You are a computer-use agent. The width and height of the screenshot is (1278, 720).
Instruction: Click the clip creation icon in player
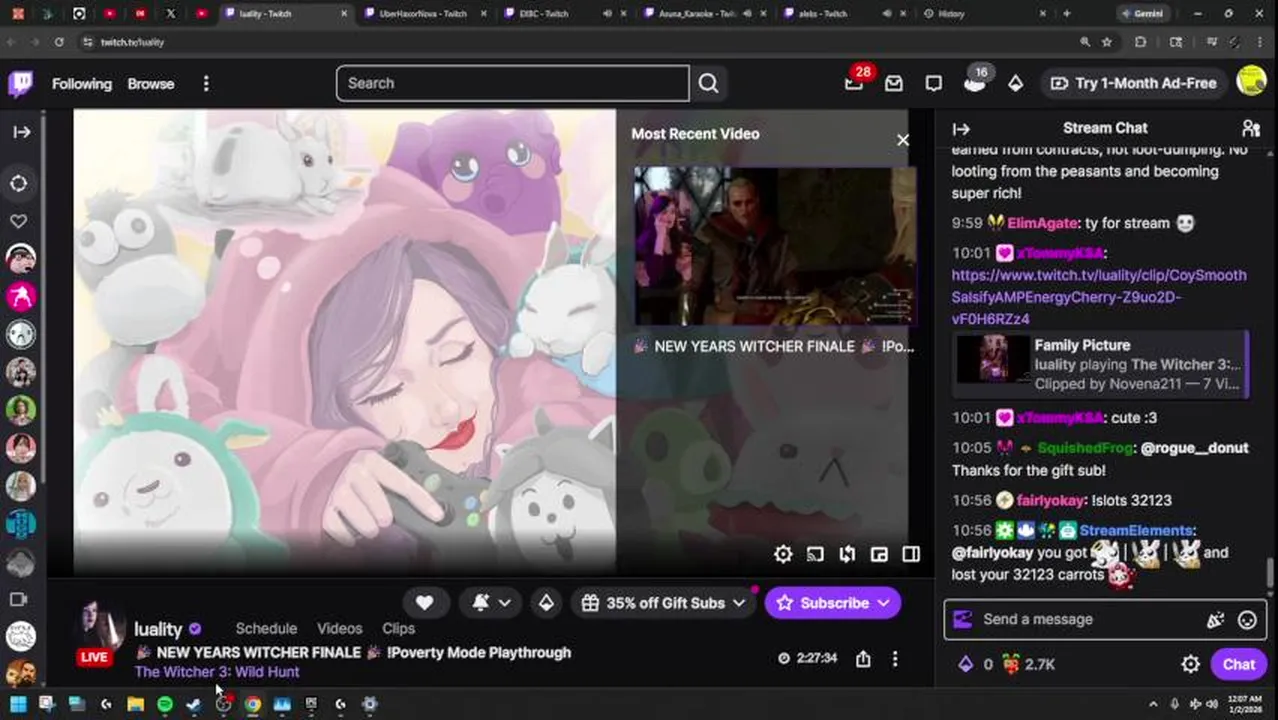847,554
